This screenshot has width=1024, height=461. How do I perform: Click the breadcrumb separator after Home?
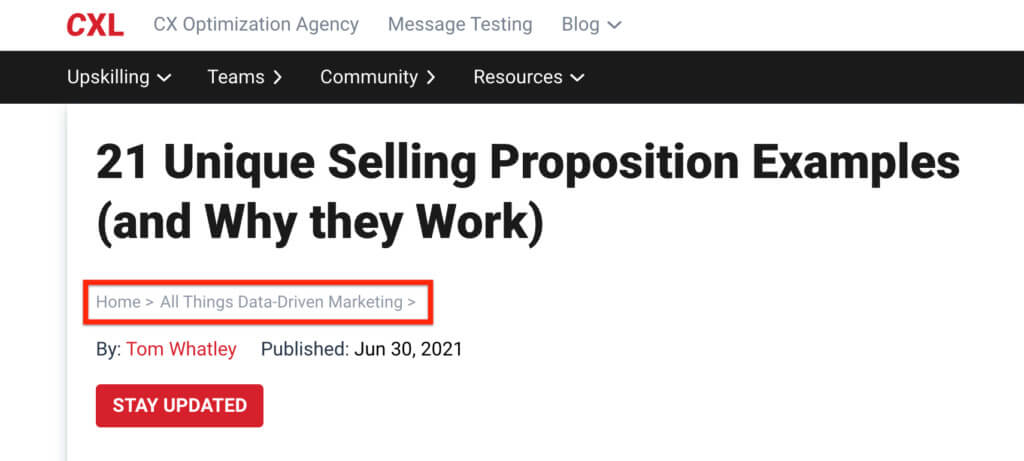pos(149,302)
